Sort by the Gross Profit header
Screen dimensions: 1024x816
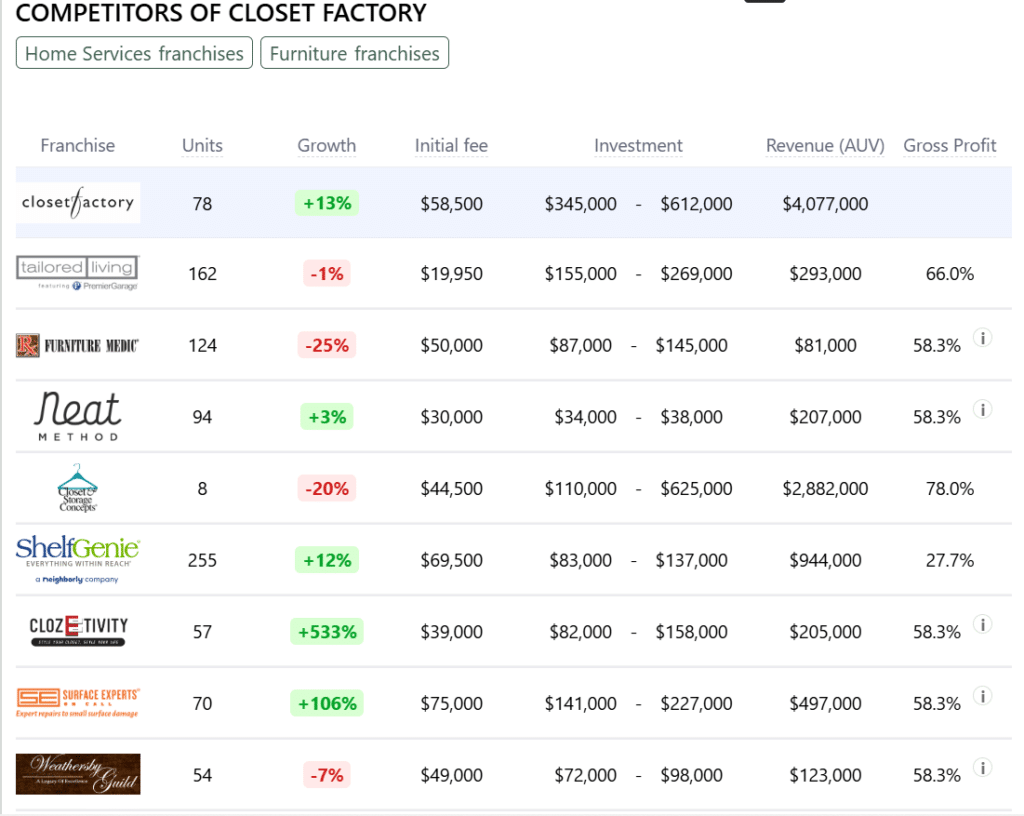[950, 146]
